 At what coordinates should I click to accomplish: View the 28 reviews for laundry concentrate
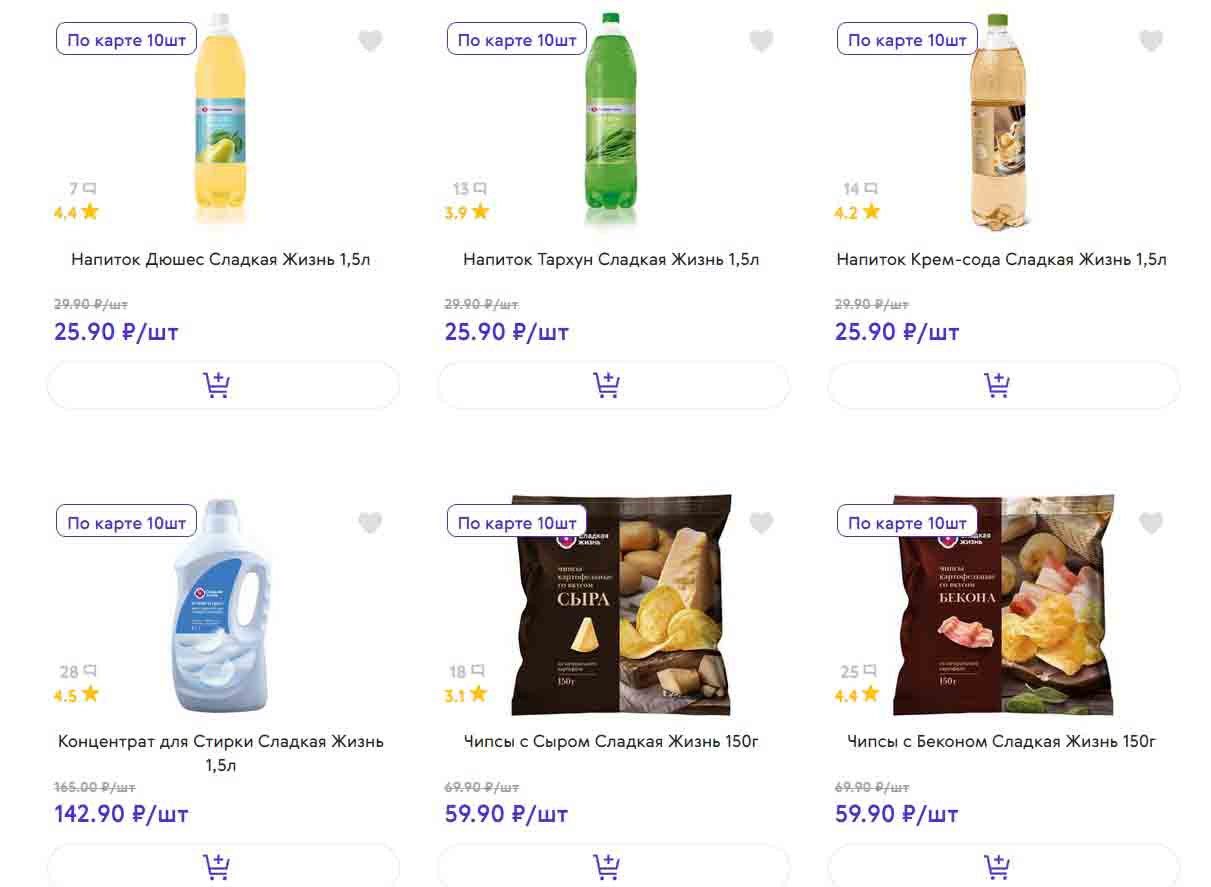tap(78, 671)
